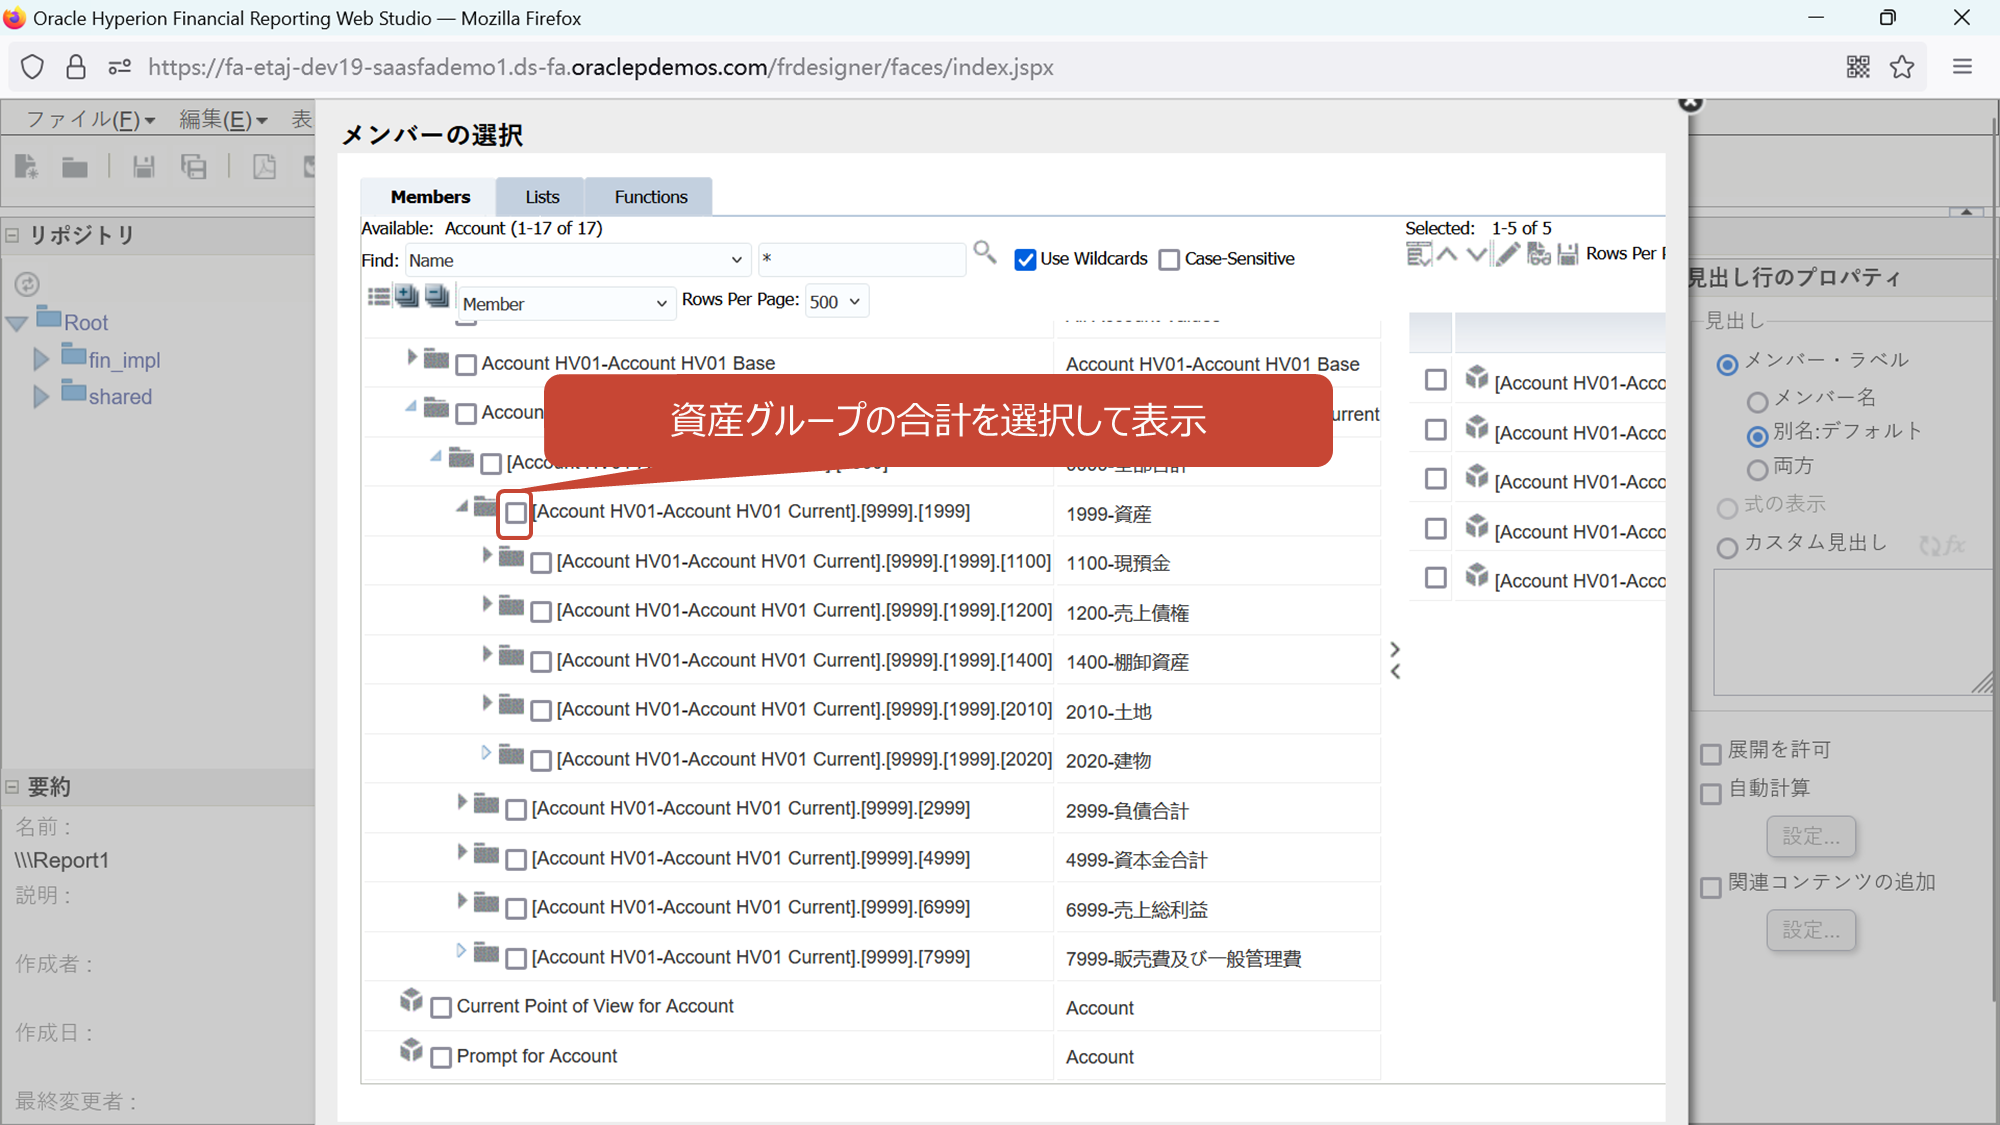Image resolution: width=2000 pixels, height=1125 pixels.
Task: Click the collapse all rows icon
Action: [x=437, y=296]
